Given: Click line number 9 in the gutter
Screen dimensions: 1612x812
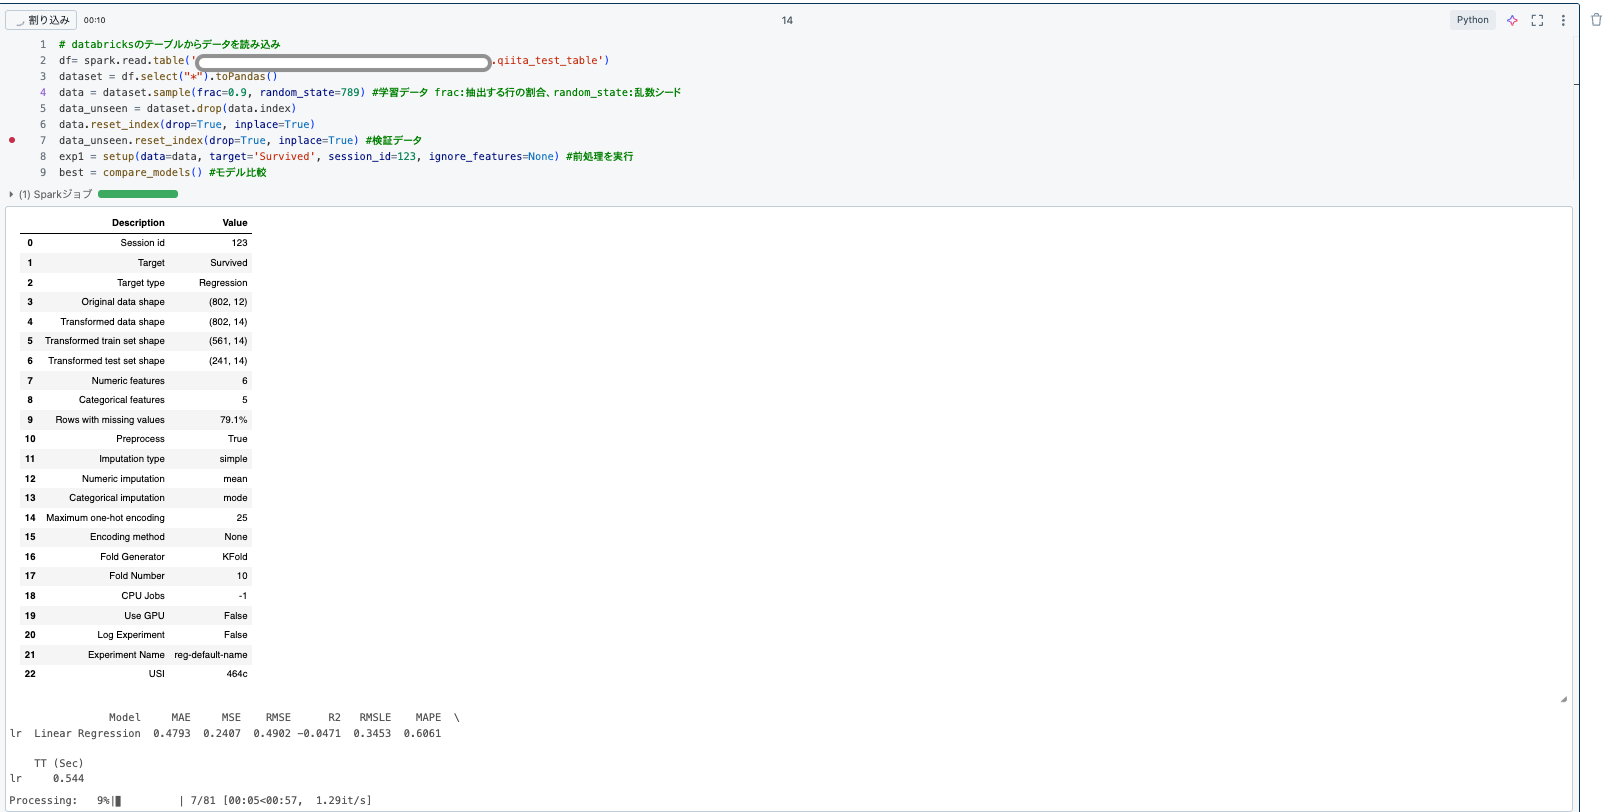Looking at the screenshot, I should [x=43, y=172].
